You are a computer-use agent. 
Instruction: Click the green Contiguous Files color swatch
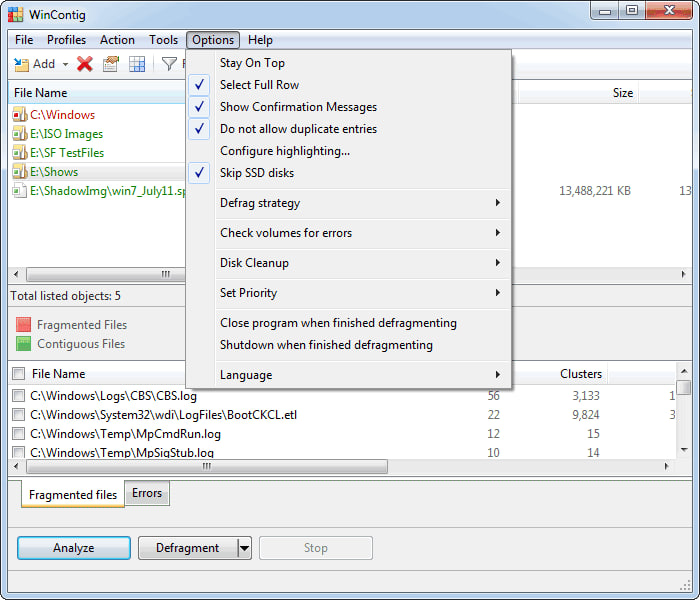23,344
